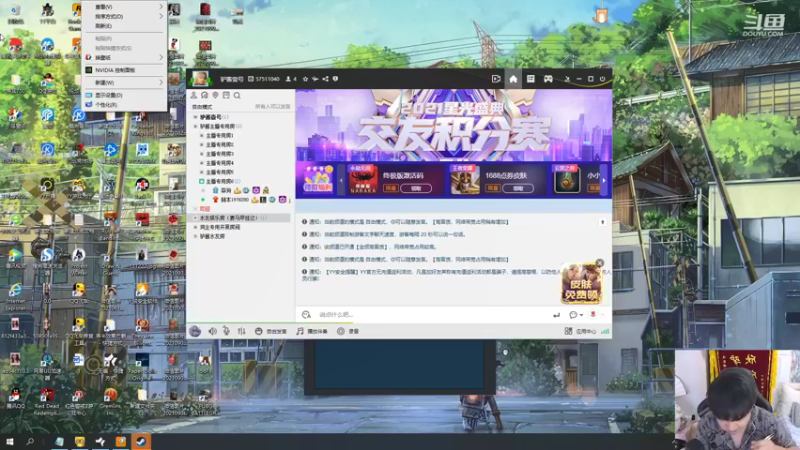This screenshot has height=450, width=800.
Task: Click the font style icon in chat box
Action: [306, 315]
